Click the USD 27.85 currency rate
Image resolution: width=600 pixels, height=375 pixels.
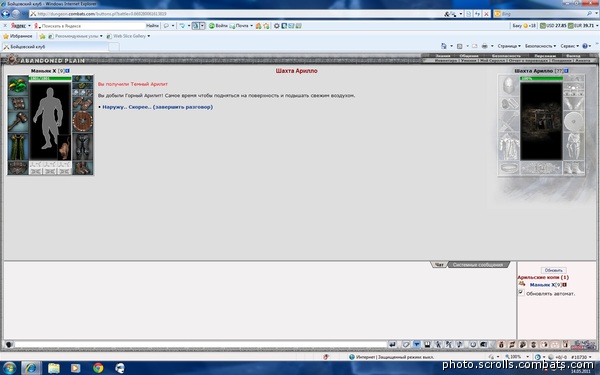[553, 26]
